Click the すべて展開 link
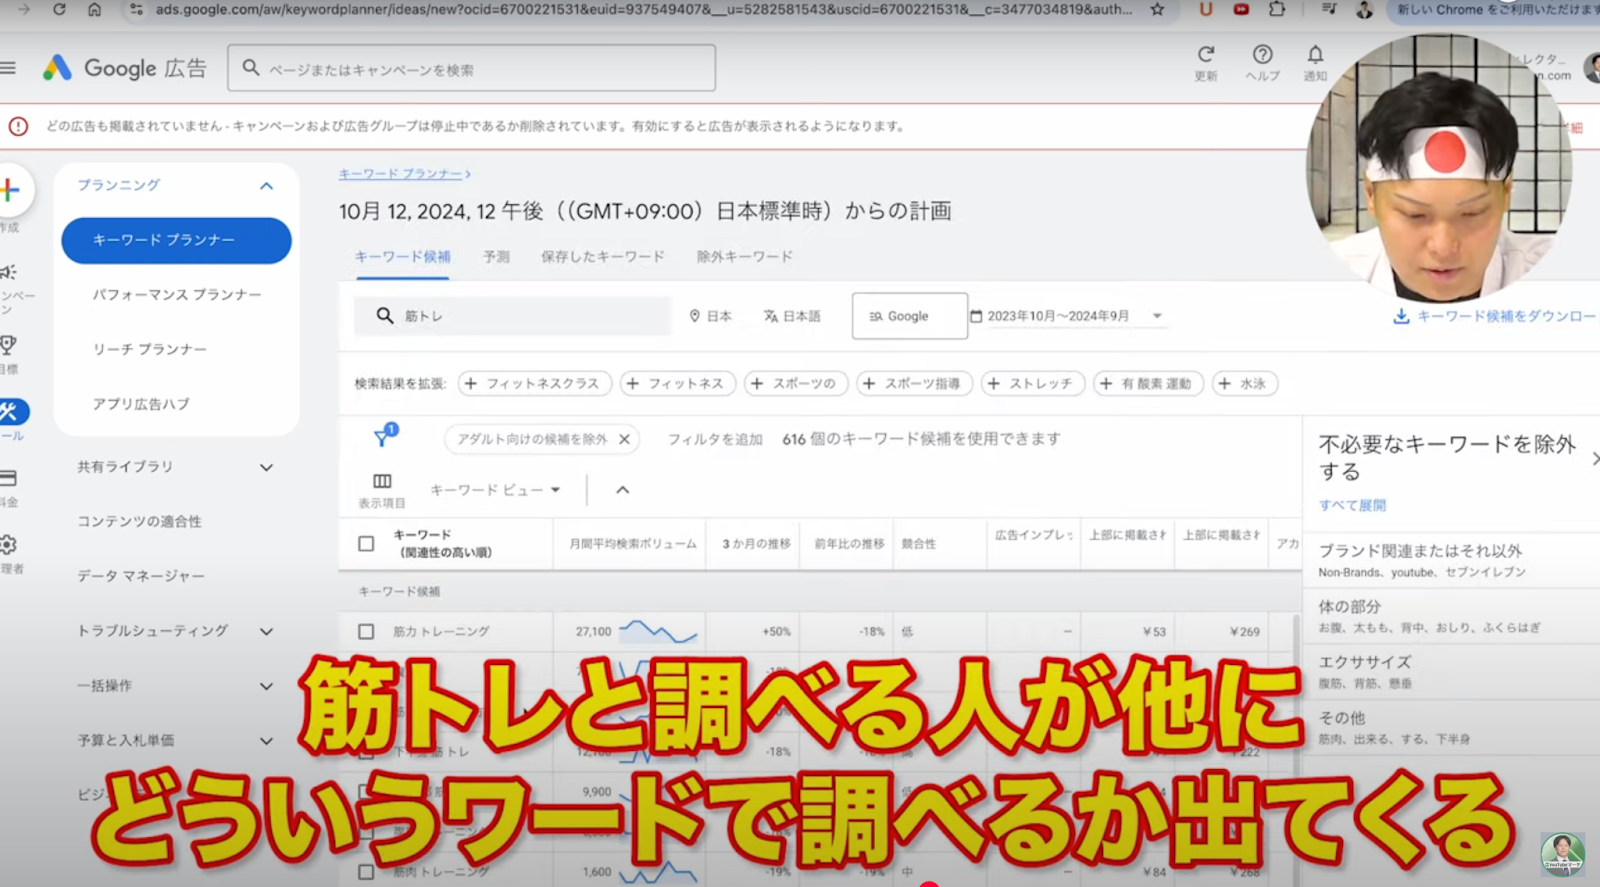Image resolution: width=1600 pixels, height=887 pixels. point(1352,505)
